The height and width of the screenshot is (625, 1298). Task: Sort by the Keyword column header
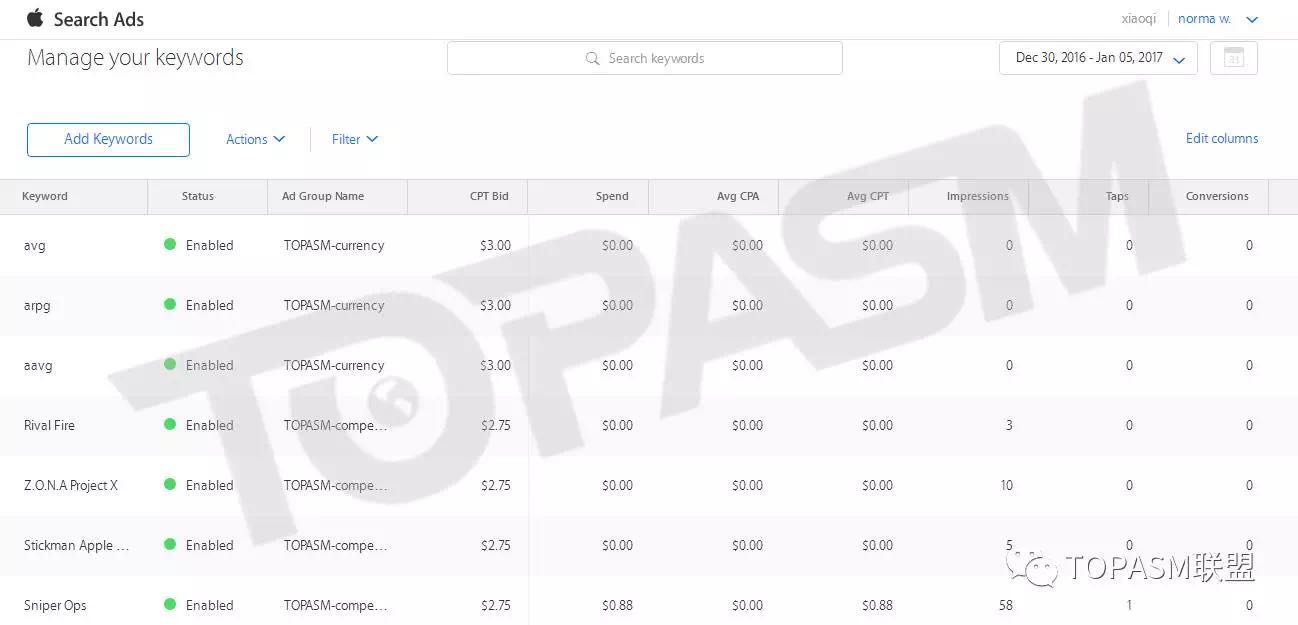click(45, 196)
